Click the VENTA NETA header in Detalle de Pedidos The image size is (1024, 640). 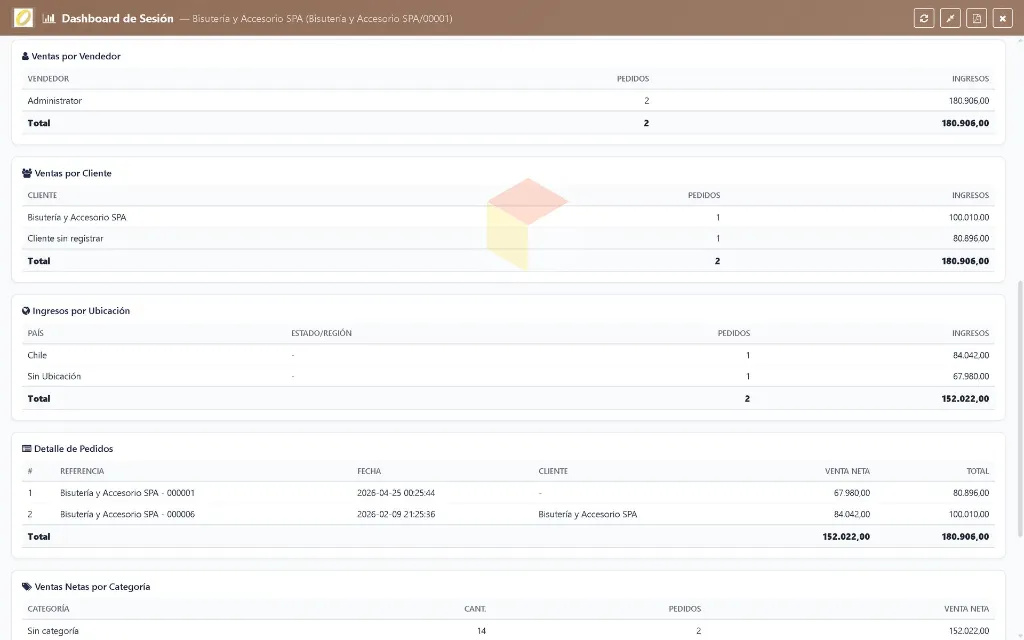847,471
